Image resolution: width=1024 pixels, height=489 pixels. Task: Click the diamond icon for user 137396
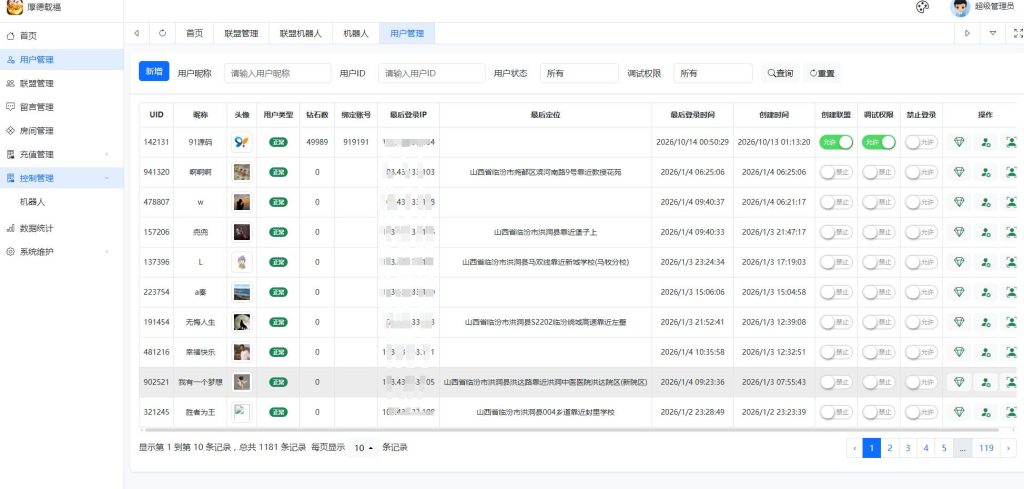[x=959, y=262]
